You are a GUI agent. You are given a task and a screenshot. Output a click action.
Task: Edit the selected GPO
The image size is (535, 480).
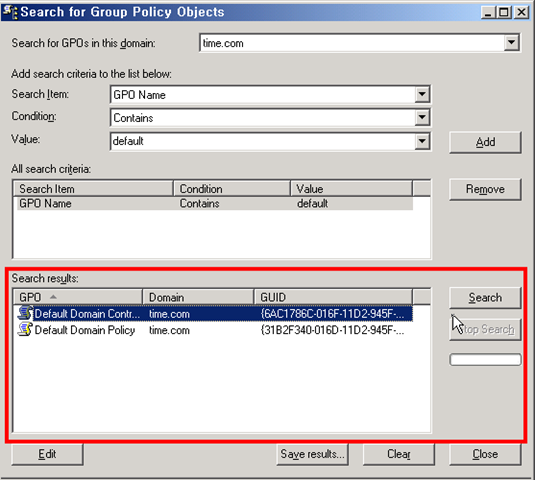click(47, 454)
